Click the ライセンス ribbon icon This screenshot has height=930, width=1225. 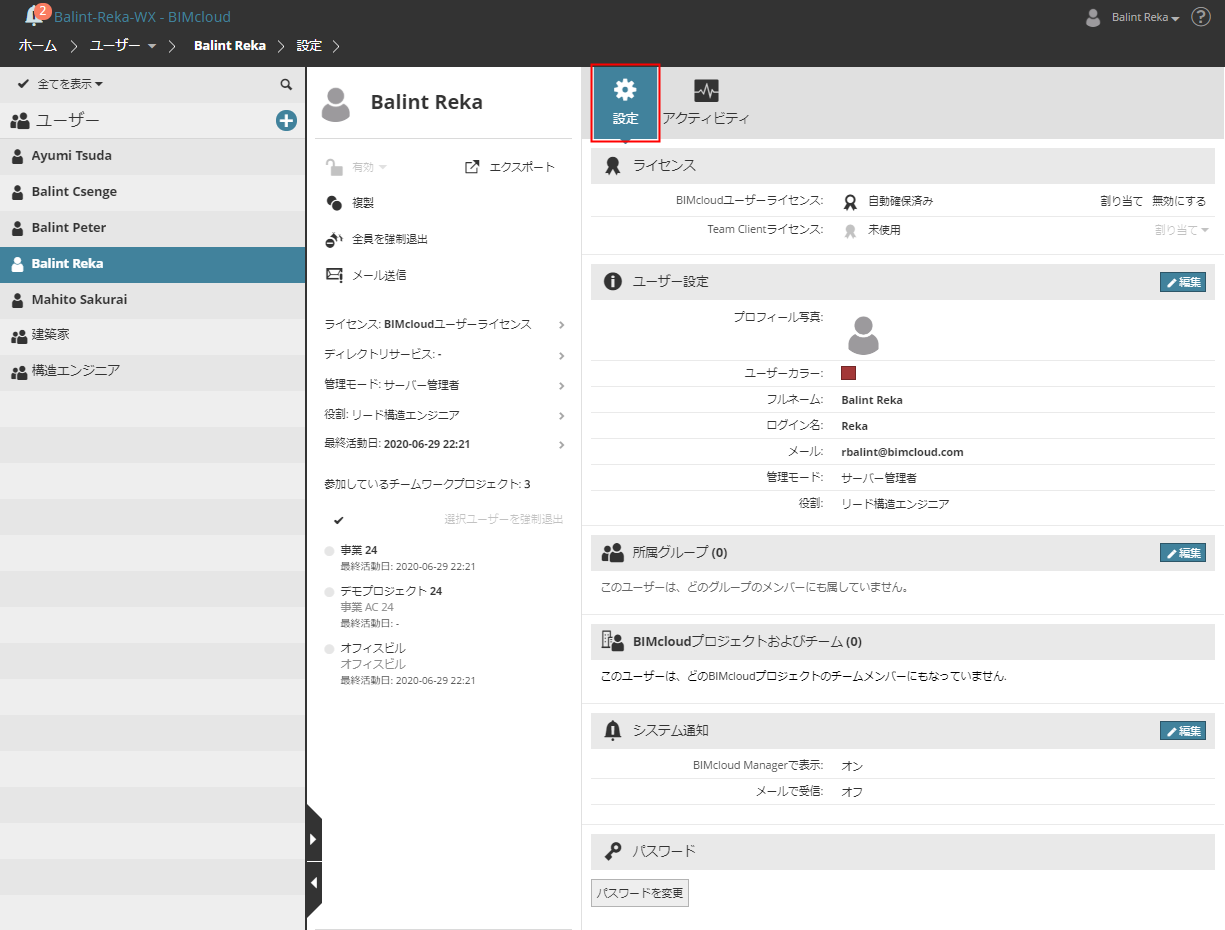(x=613, y=166)
